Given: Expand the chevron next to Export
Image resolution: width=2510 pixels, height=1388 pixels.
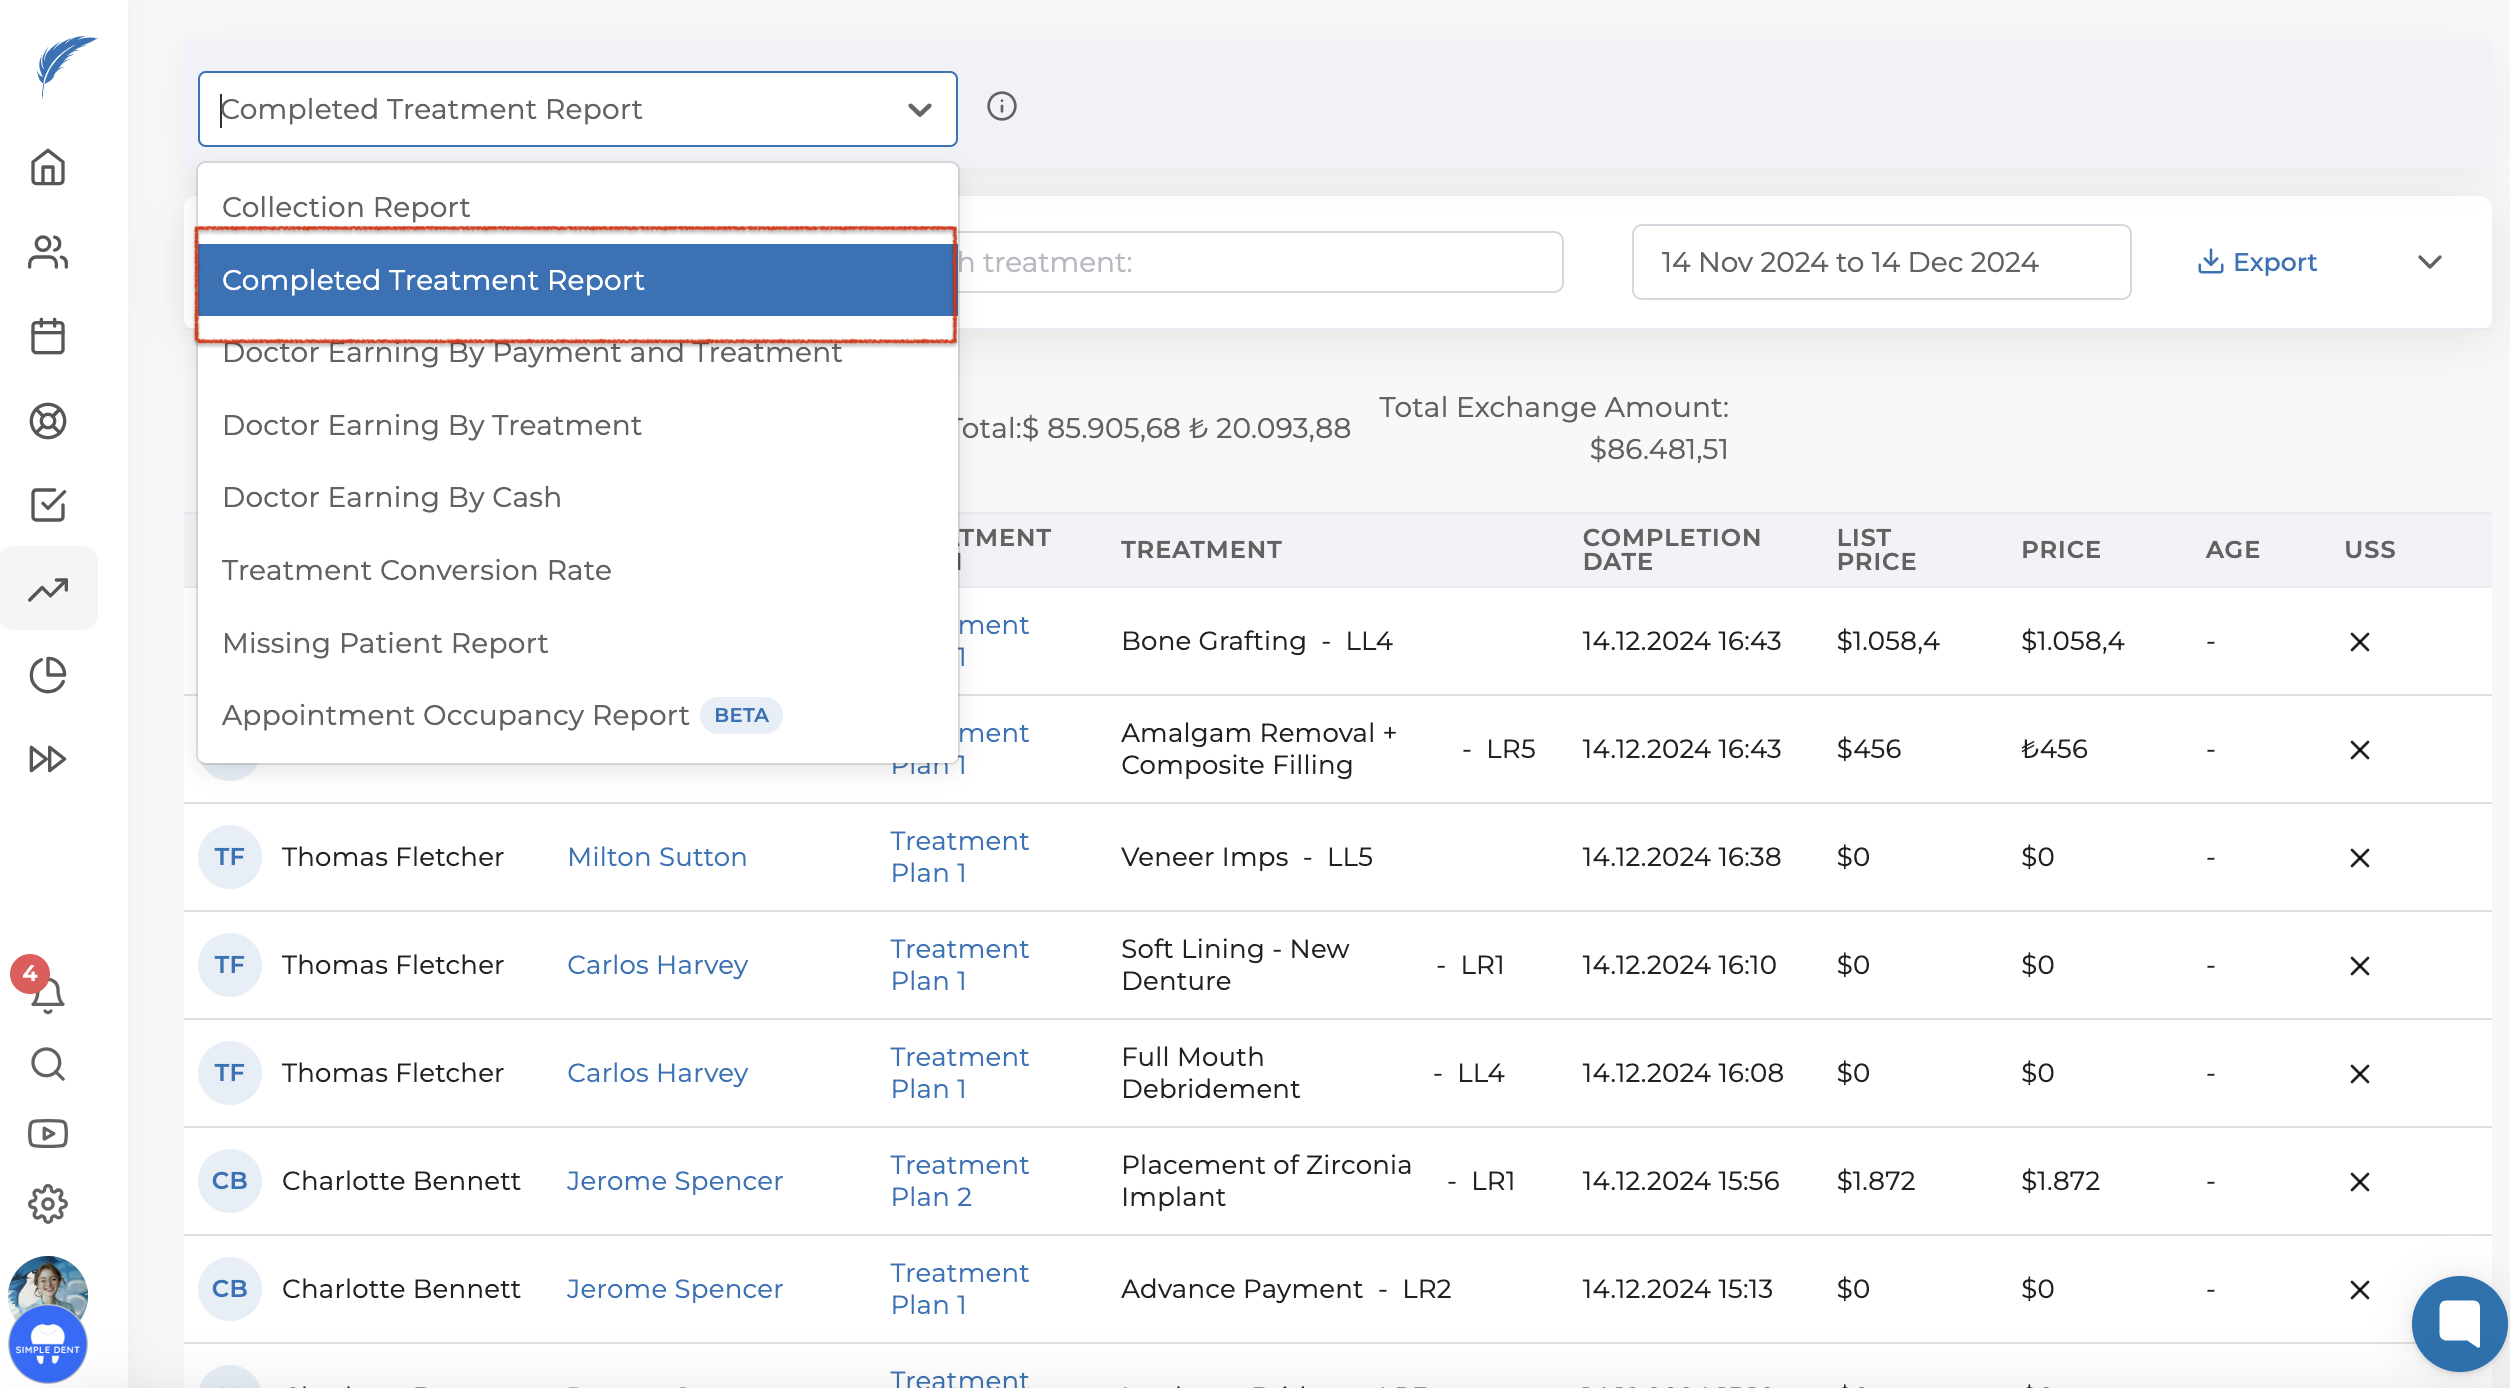Looking at the screenshot, I should 2429,262.
